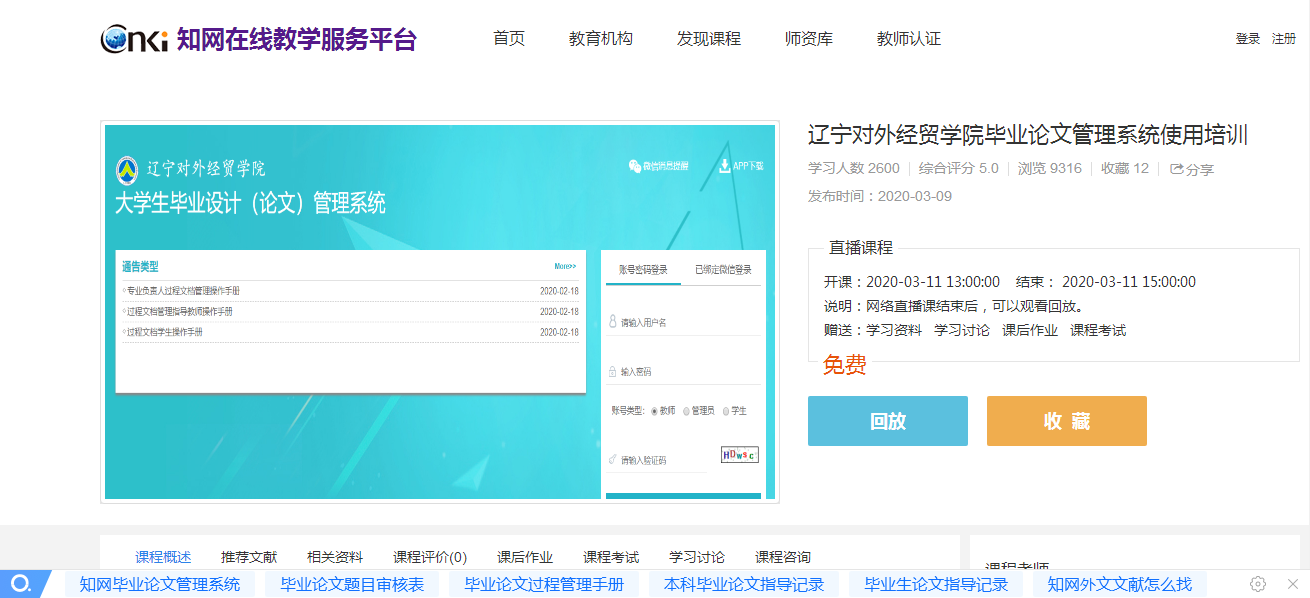The height and width of the screenshot is (598, 1310).
Task: Select suggestion 毕业生论文指导记录
Action: (936, 584)
